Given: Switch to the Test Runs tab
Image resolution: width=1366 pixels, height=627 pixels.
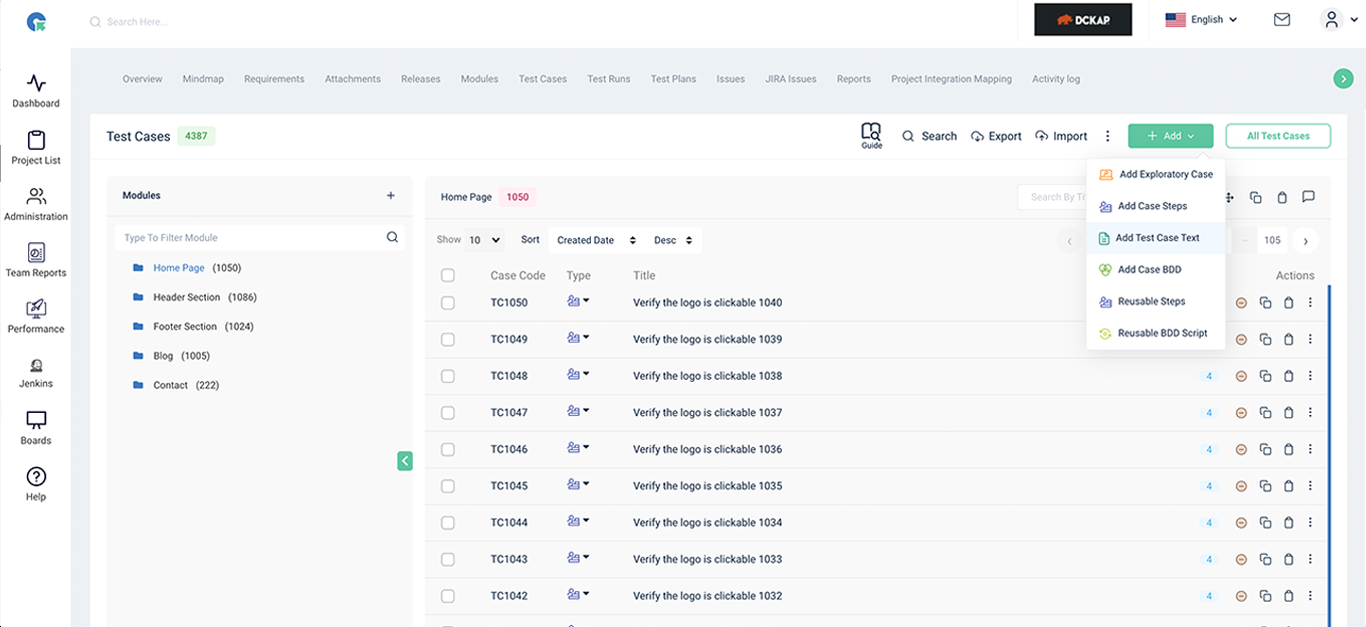Looking at the screenshot, I should pos(609,79).
